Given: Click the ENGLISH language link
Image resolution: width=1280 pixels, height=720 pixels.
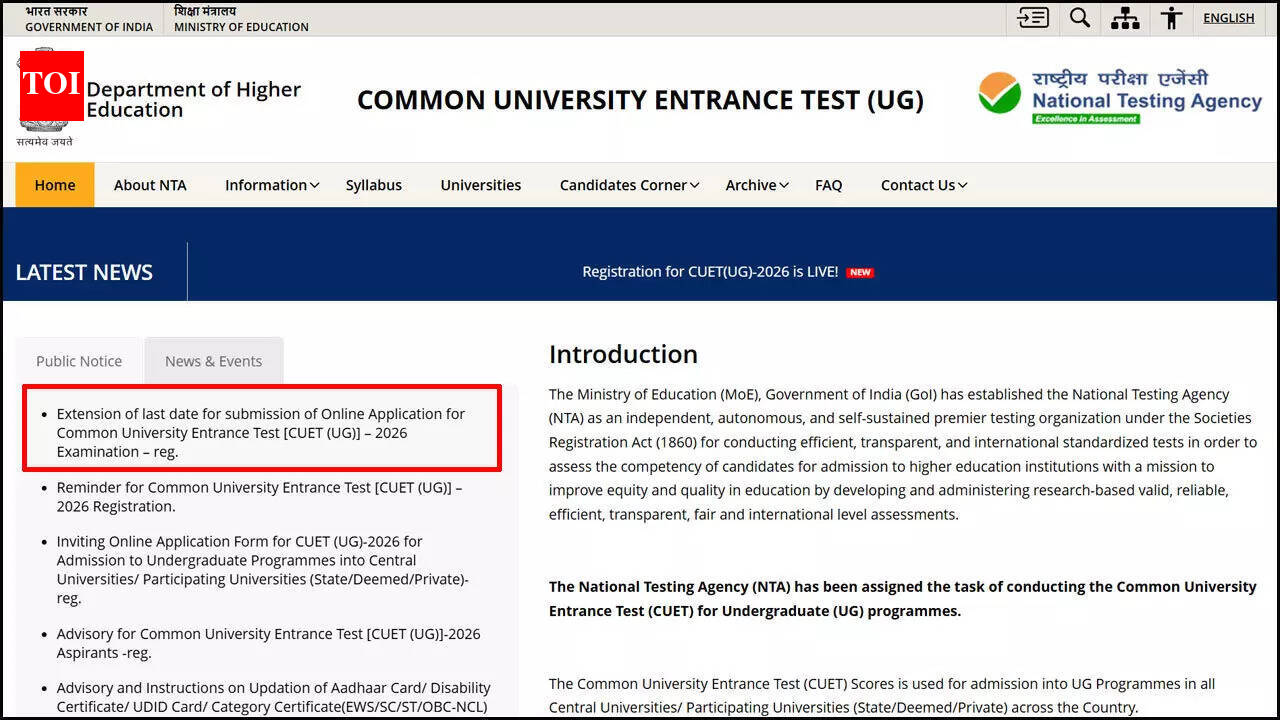Looking at the screenshot, I should tap(1228, 17).
